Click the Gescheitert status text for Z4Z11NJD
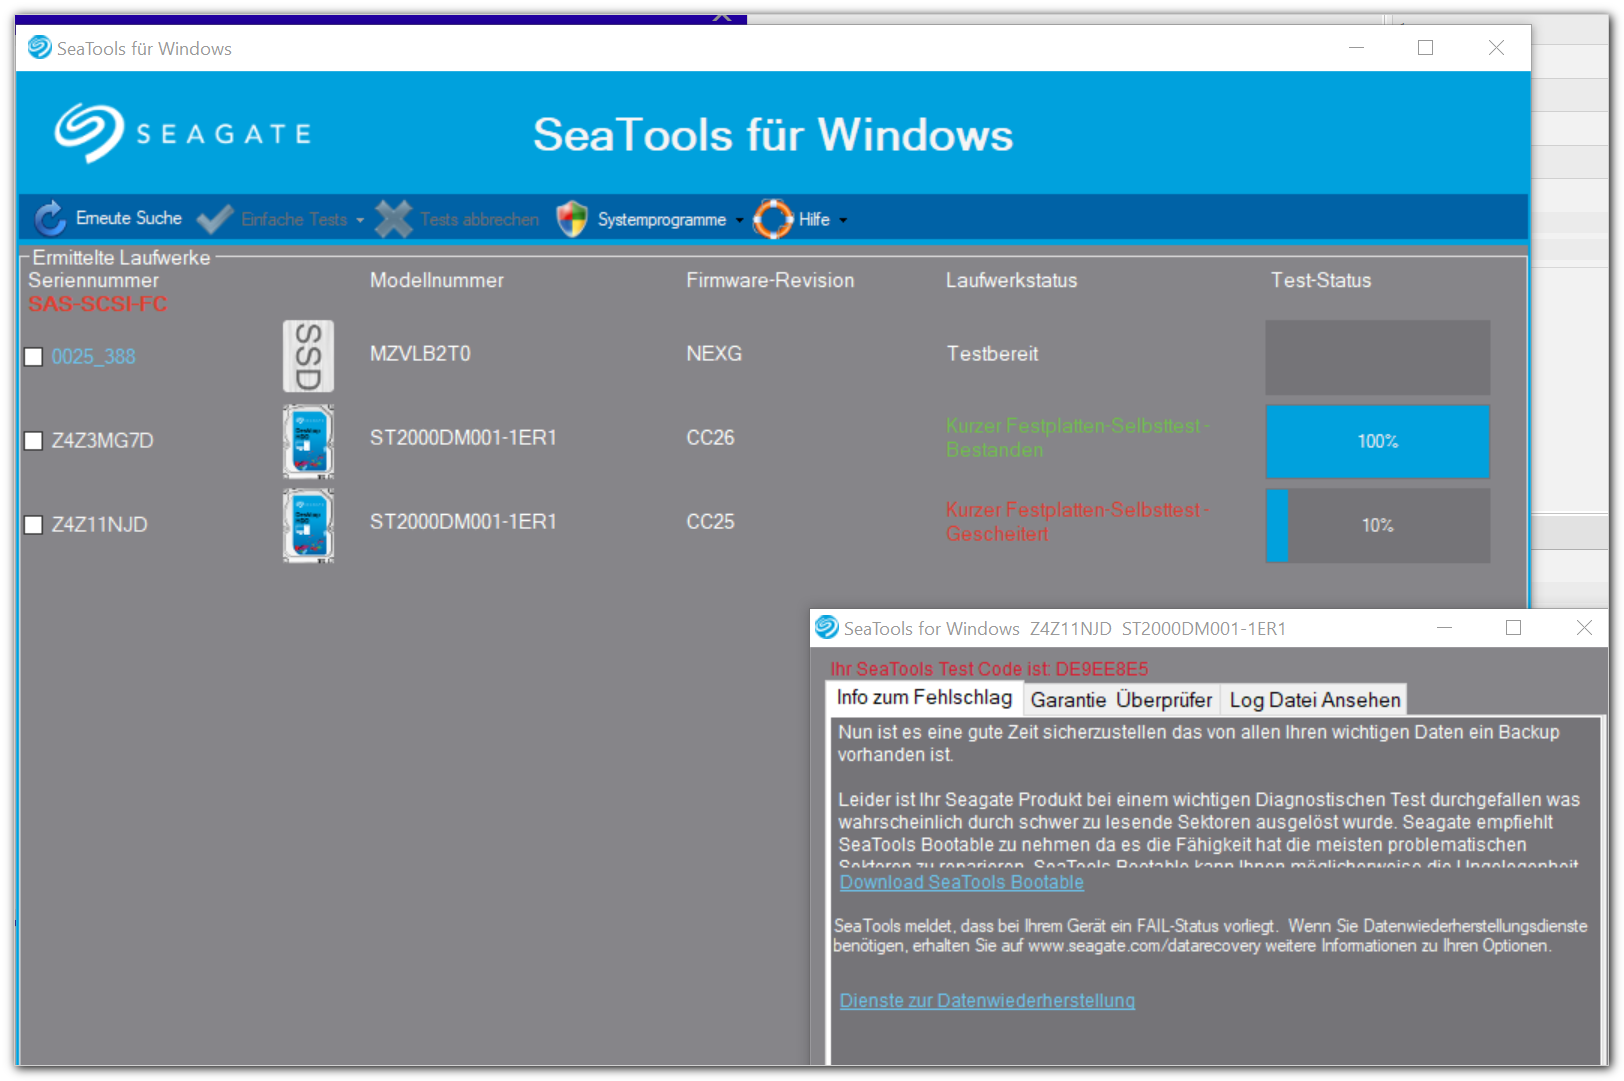The width and height of the screenshot is (1624, 1081). click(x=1078, y=522)
